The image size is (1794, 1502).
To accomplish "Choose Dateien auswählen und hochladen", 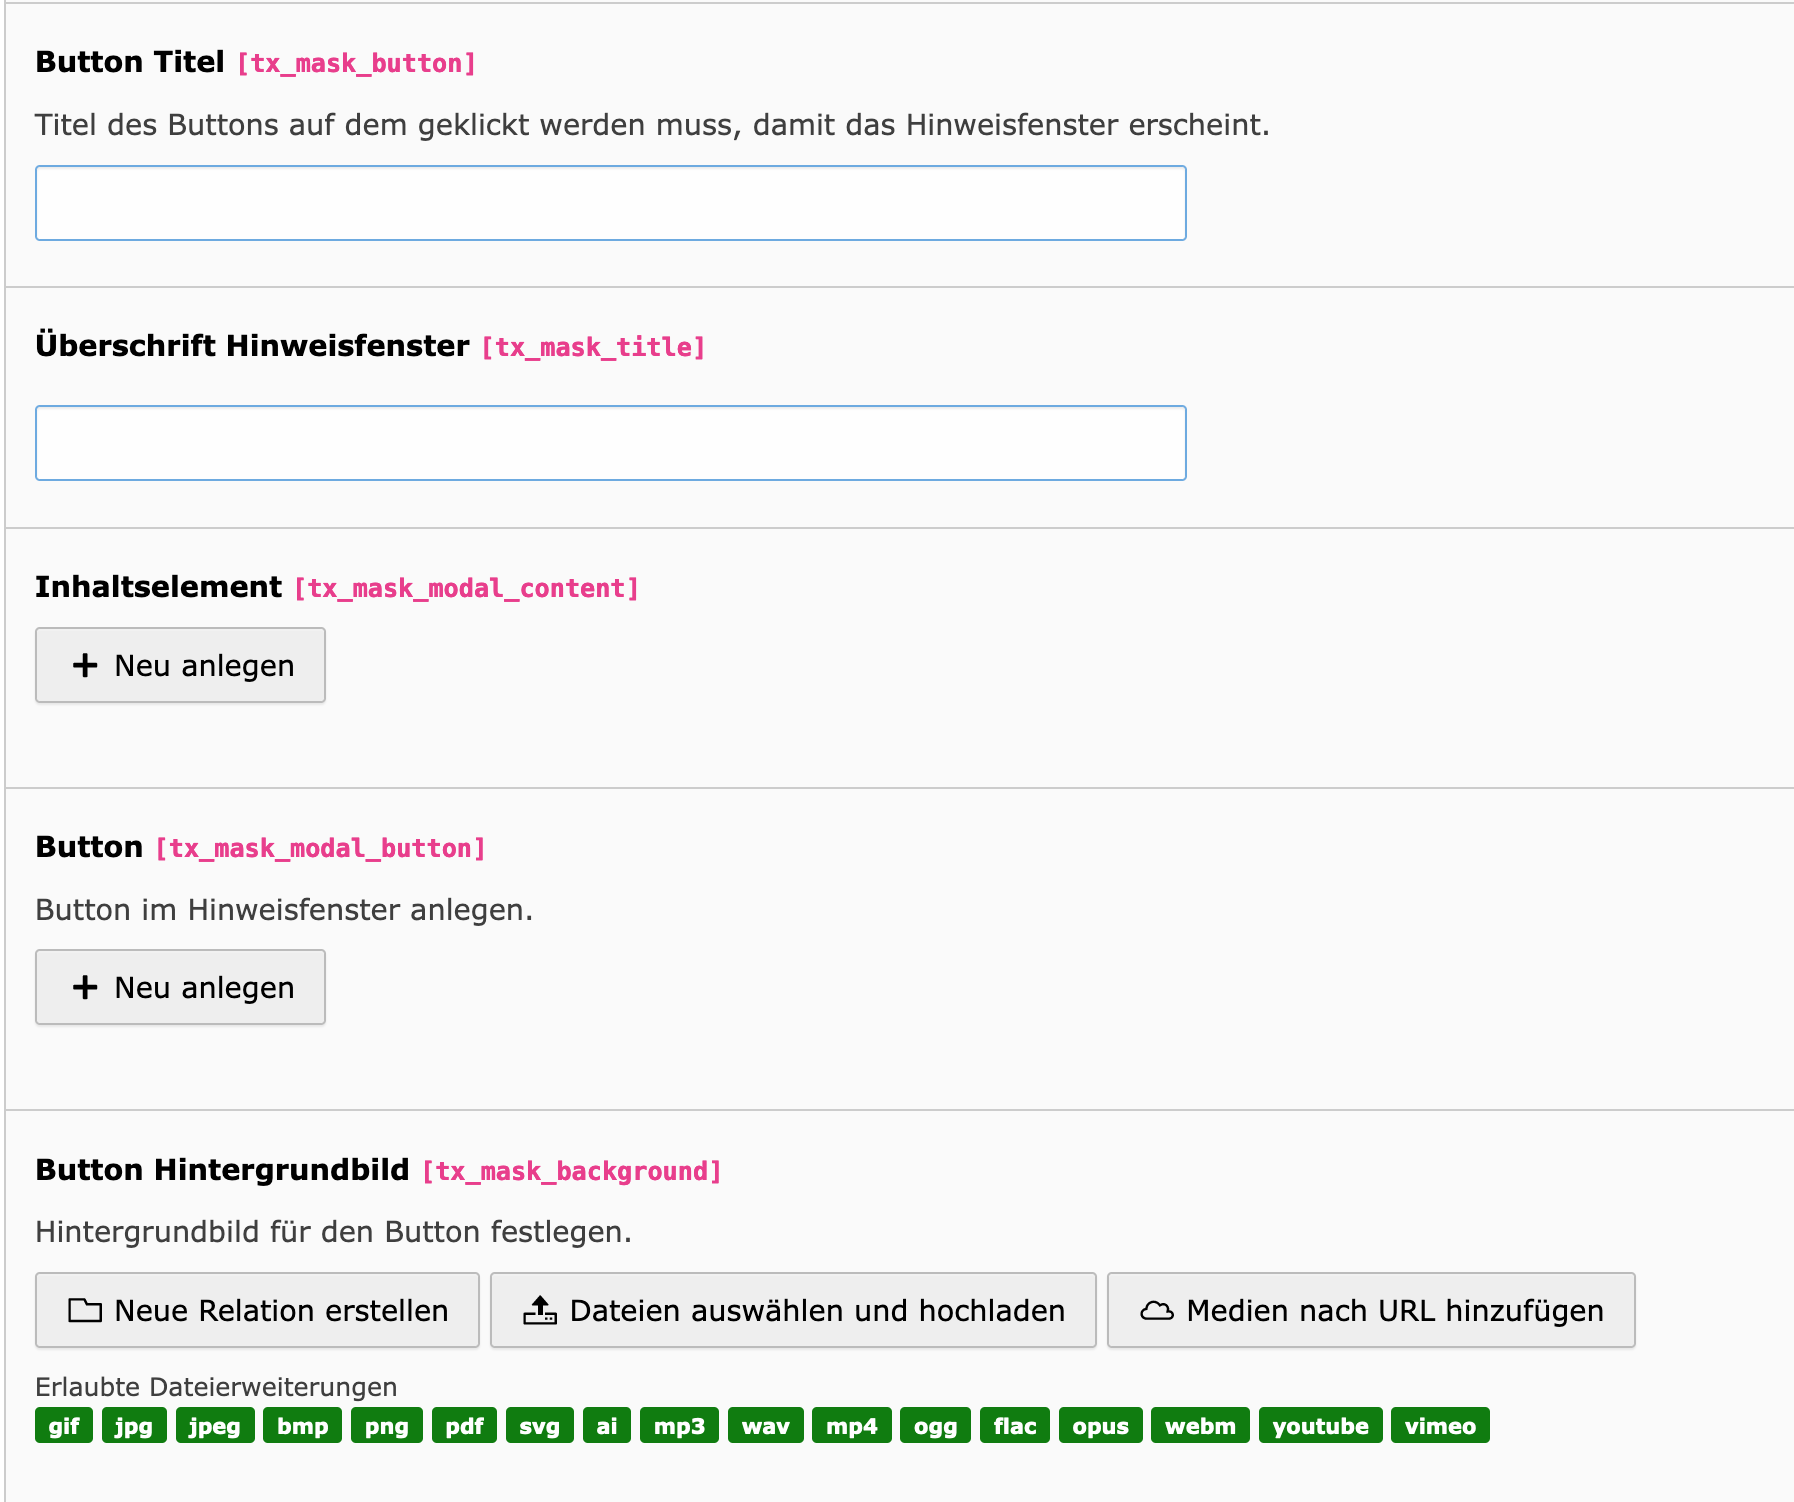I will click(x=793, y=1310).
